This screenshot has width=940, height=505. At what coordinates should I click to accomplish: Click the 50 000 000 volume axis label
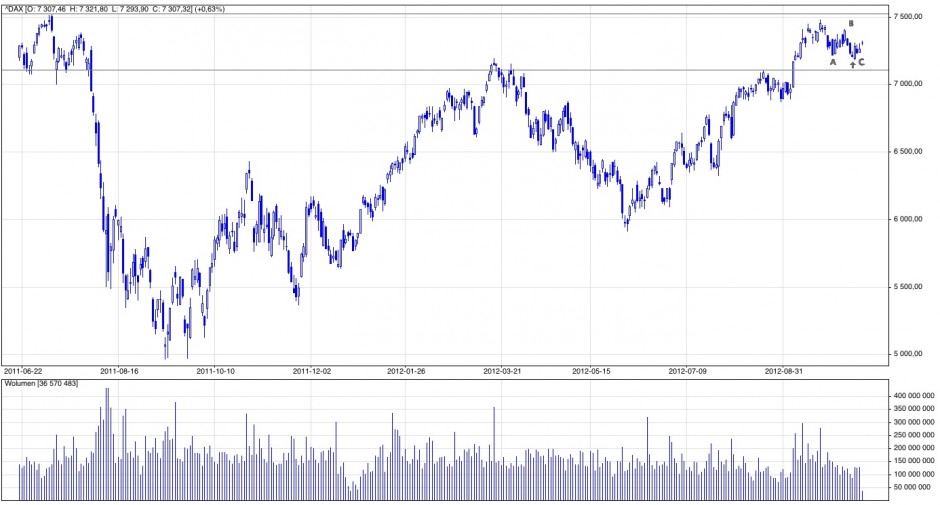click(x=913, y=487)
